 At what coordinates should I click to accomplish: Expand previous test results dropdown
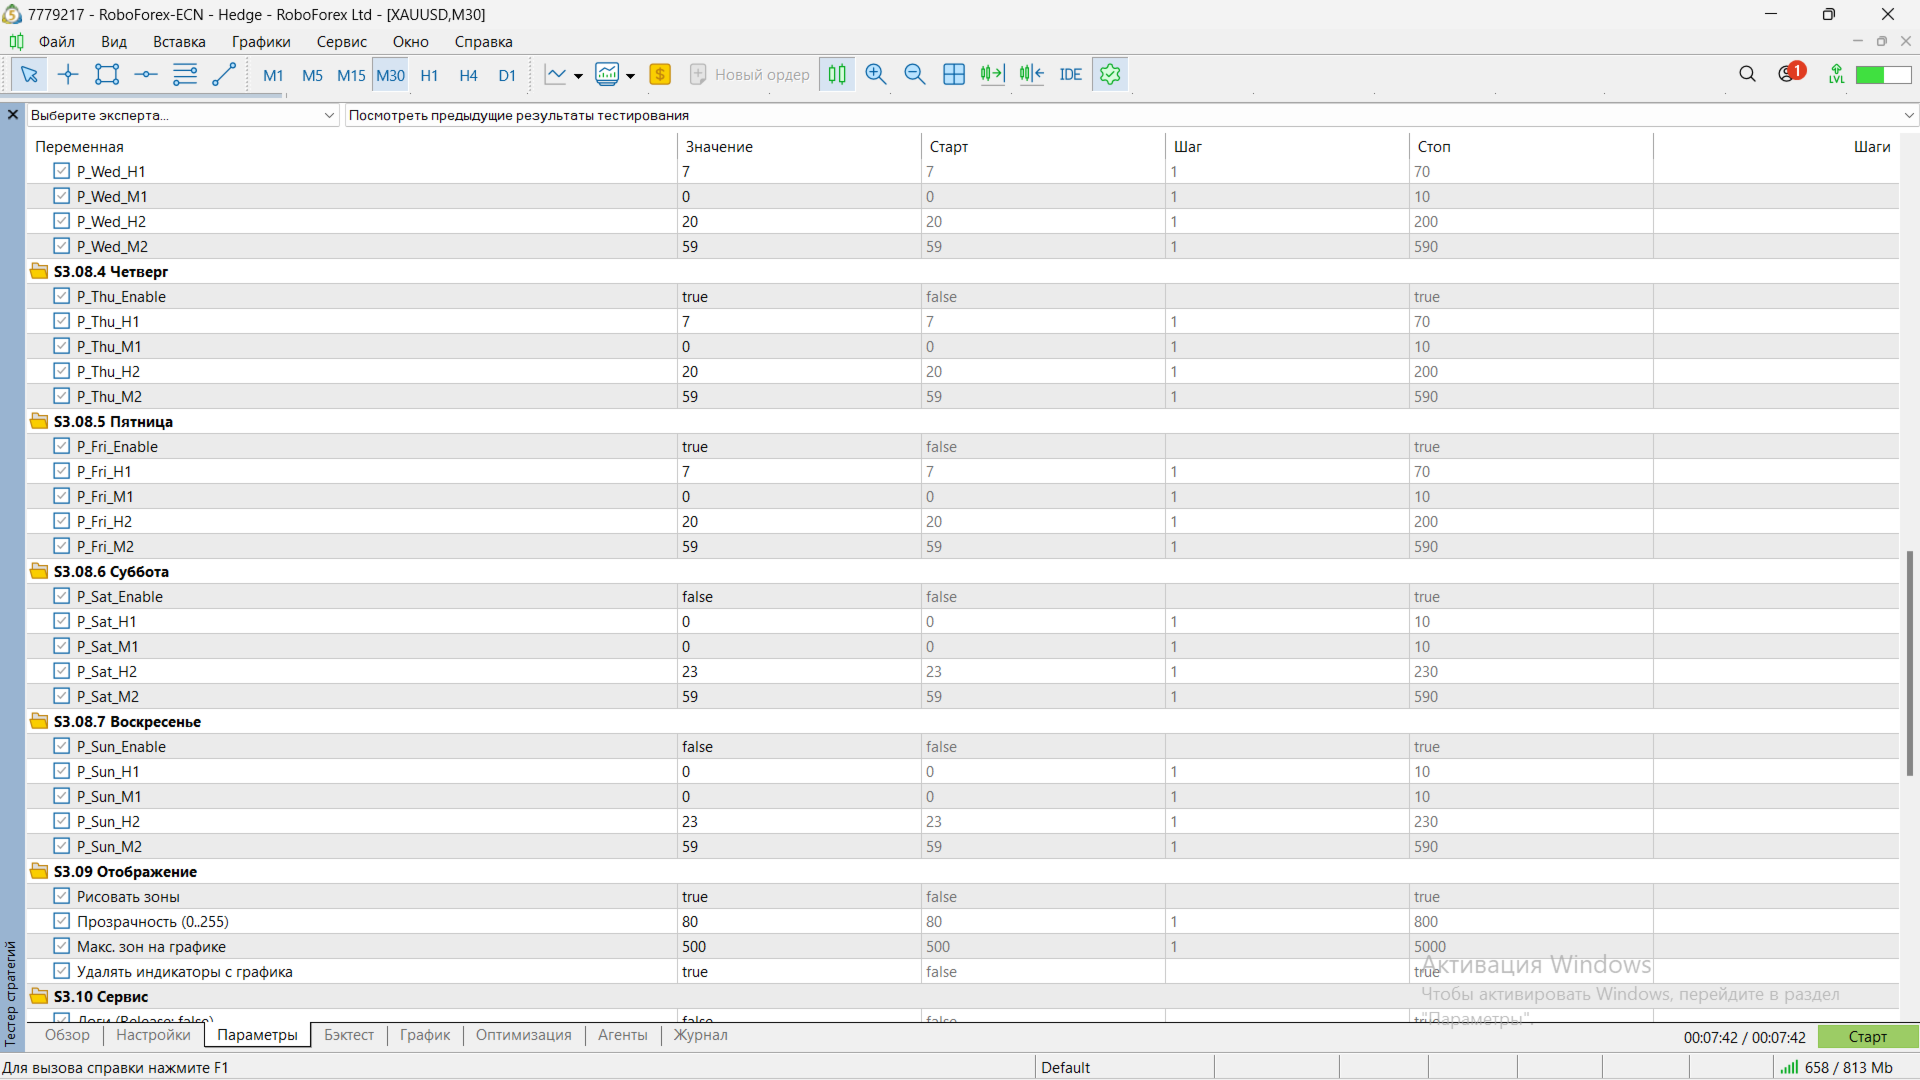(x=1909, y=115)
